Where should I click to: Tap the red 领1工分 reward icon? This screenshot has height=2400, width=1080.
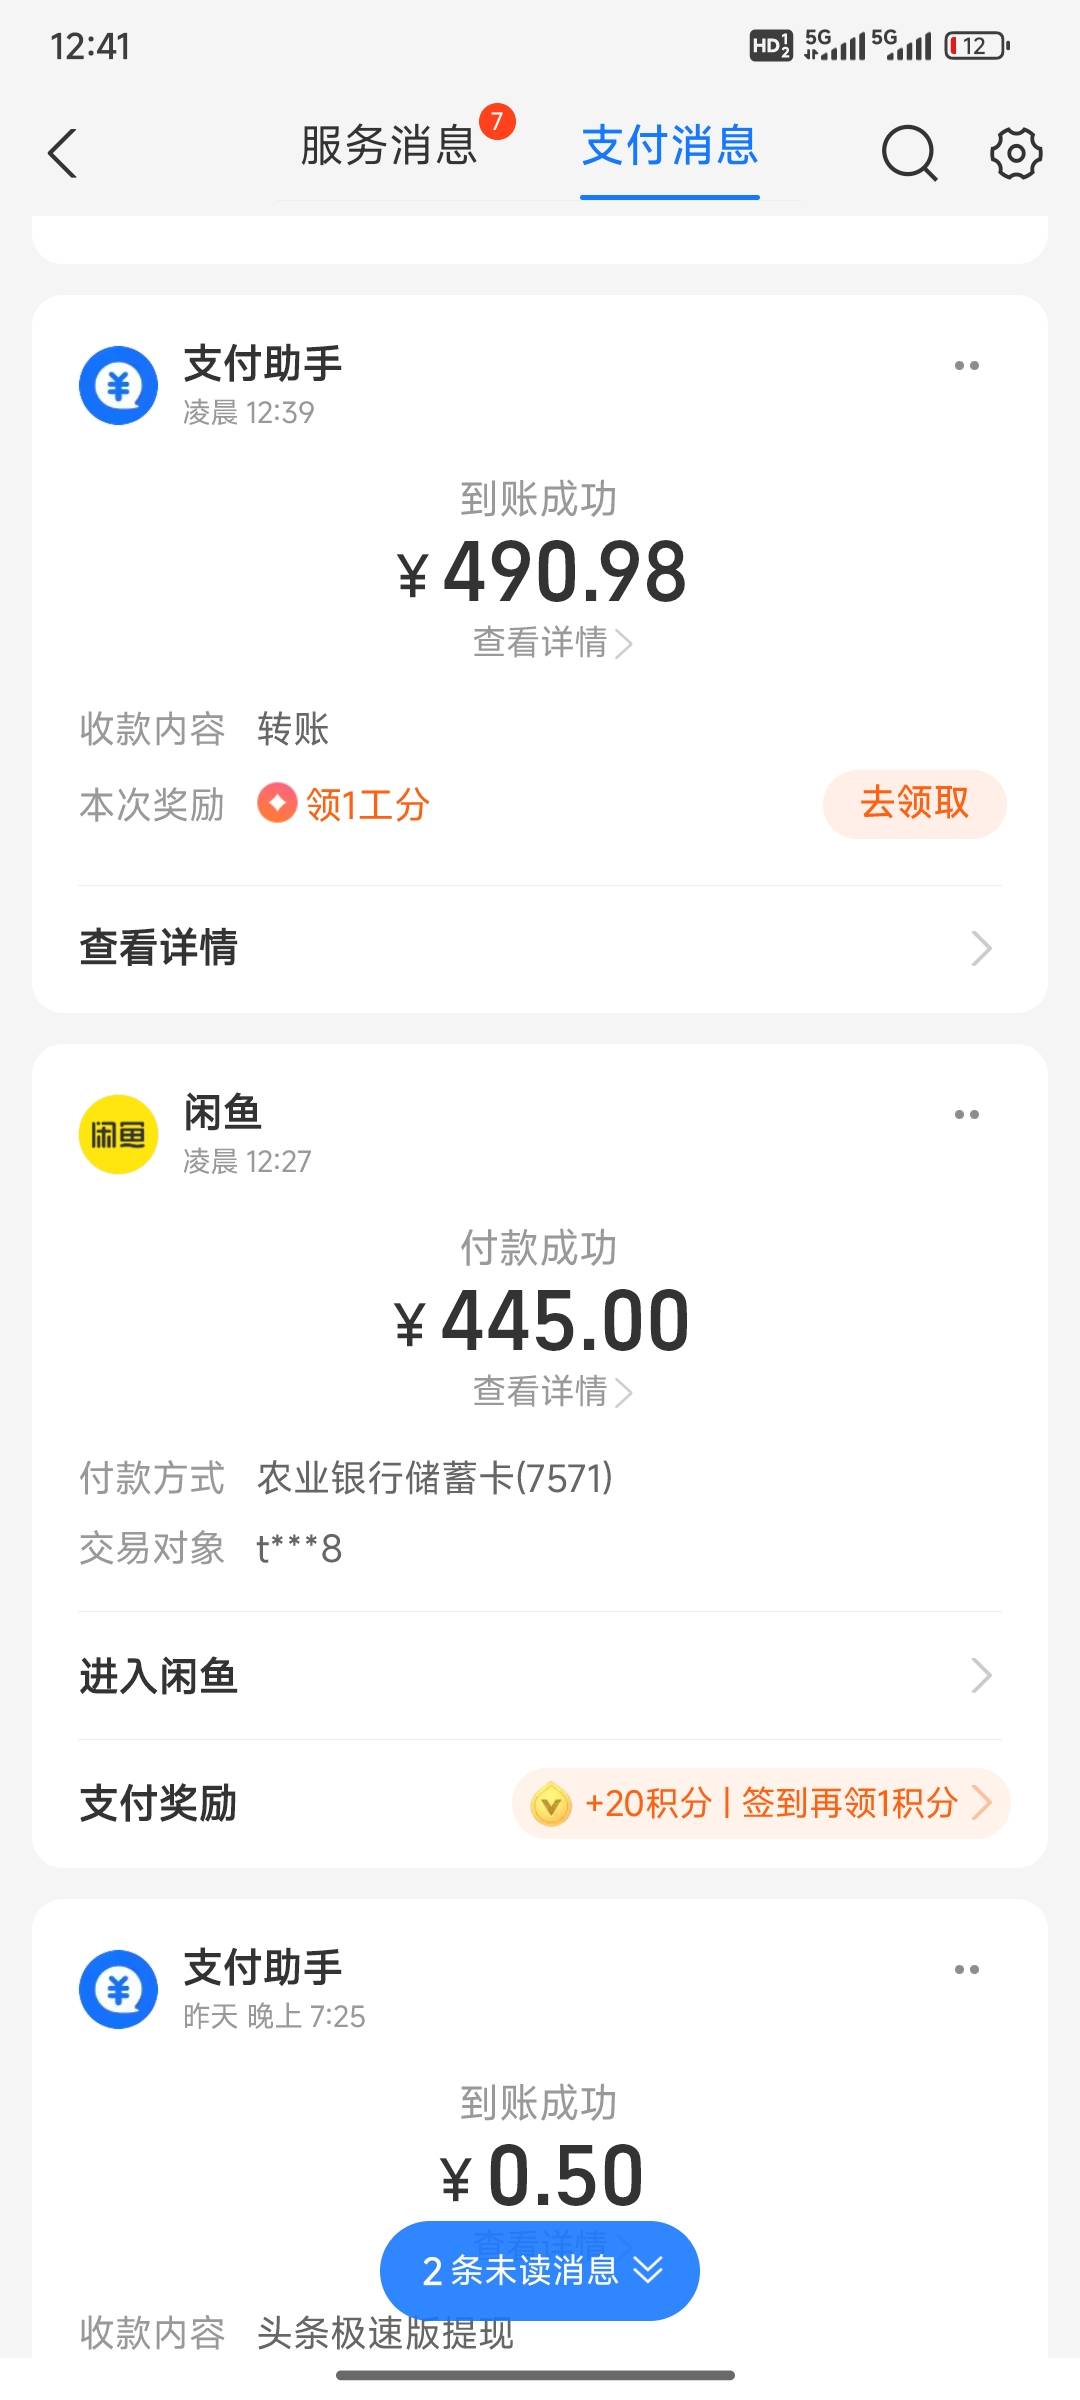click(277, 803)
